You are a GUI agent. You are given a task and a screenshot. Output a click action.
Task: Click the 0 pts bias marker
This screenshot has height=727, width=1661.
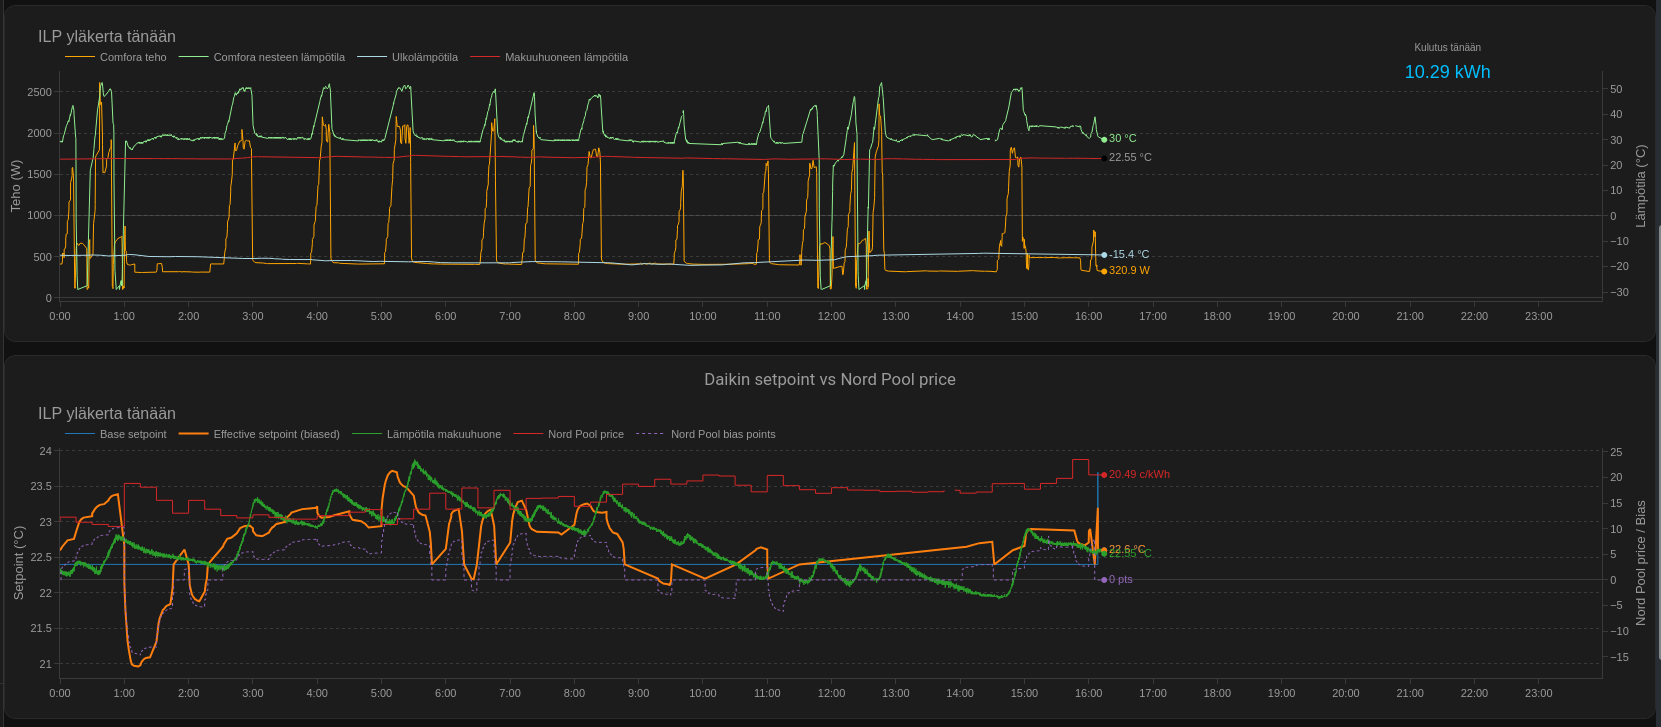(1104, 580)
